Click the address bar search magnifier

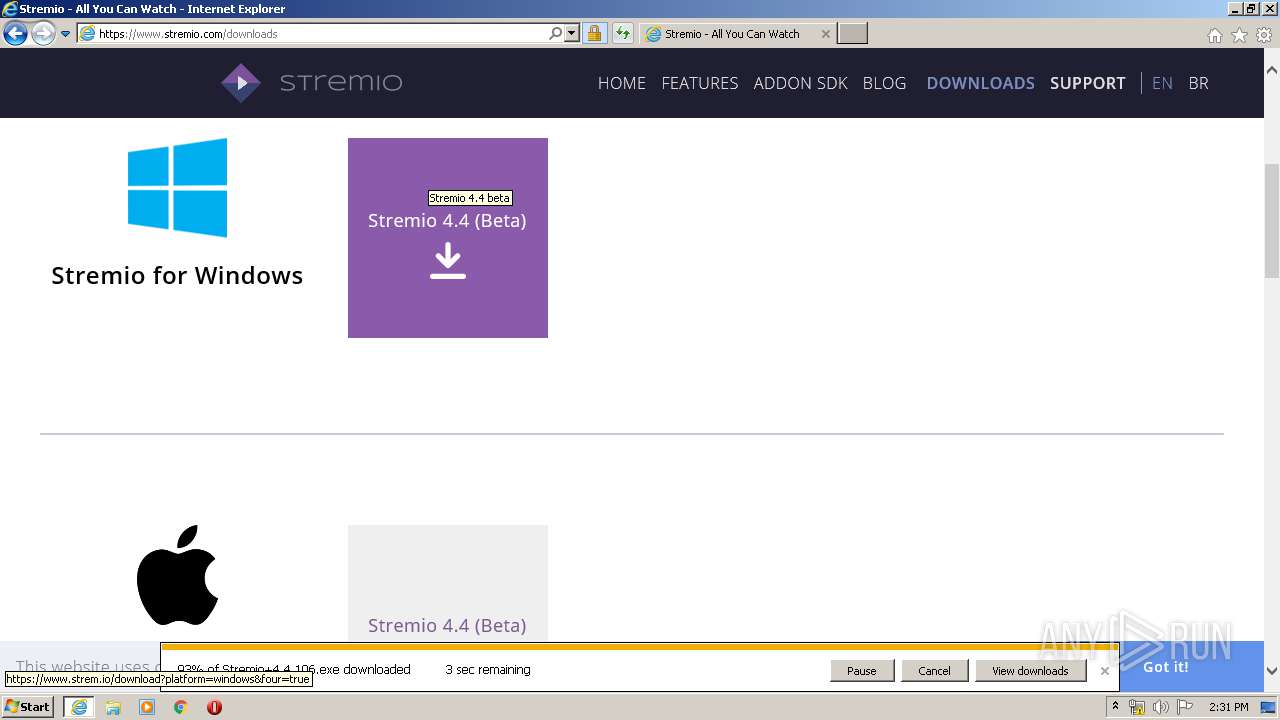[x=556, y=34]
